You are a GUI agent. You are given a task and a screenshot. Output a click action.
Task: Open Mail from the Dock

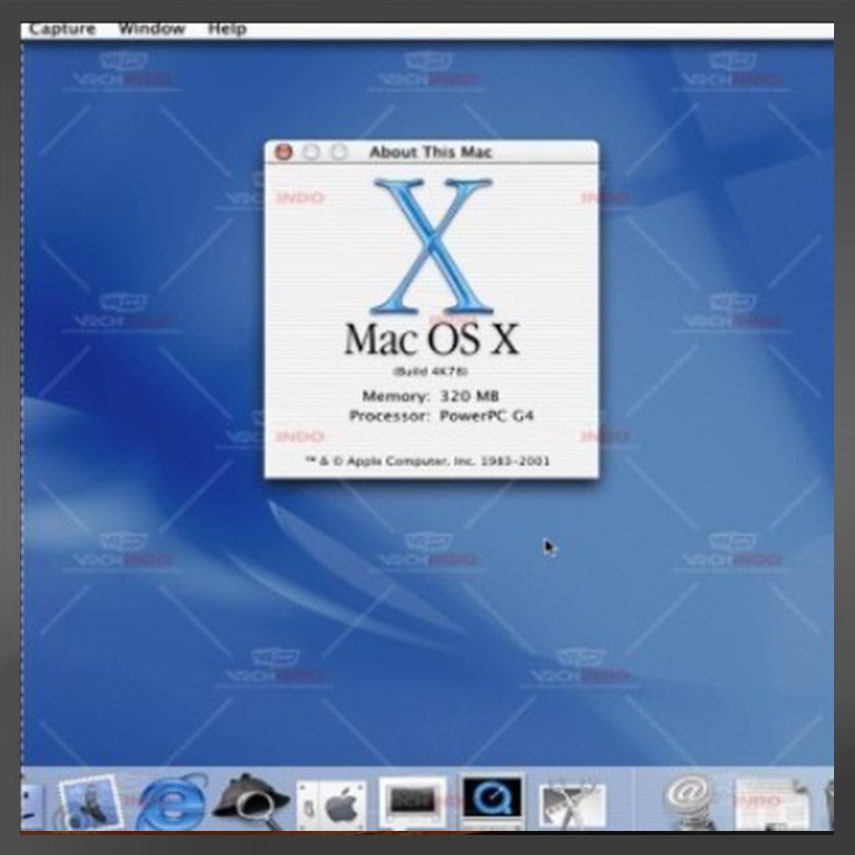[91, 802]
